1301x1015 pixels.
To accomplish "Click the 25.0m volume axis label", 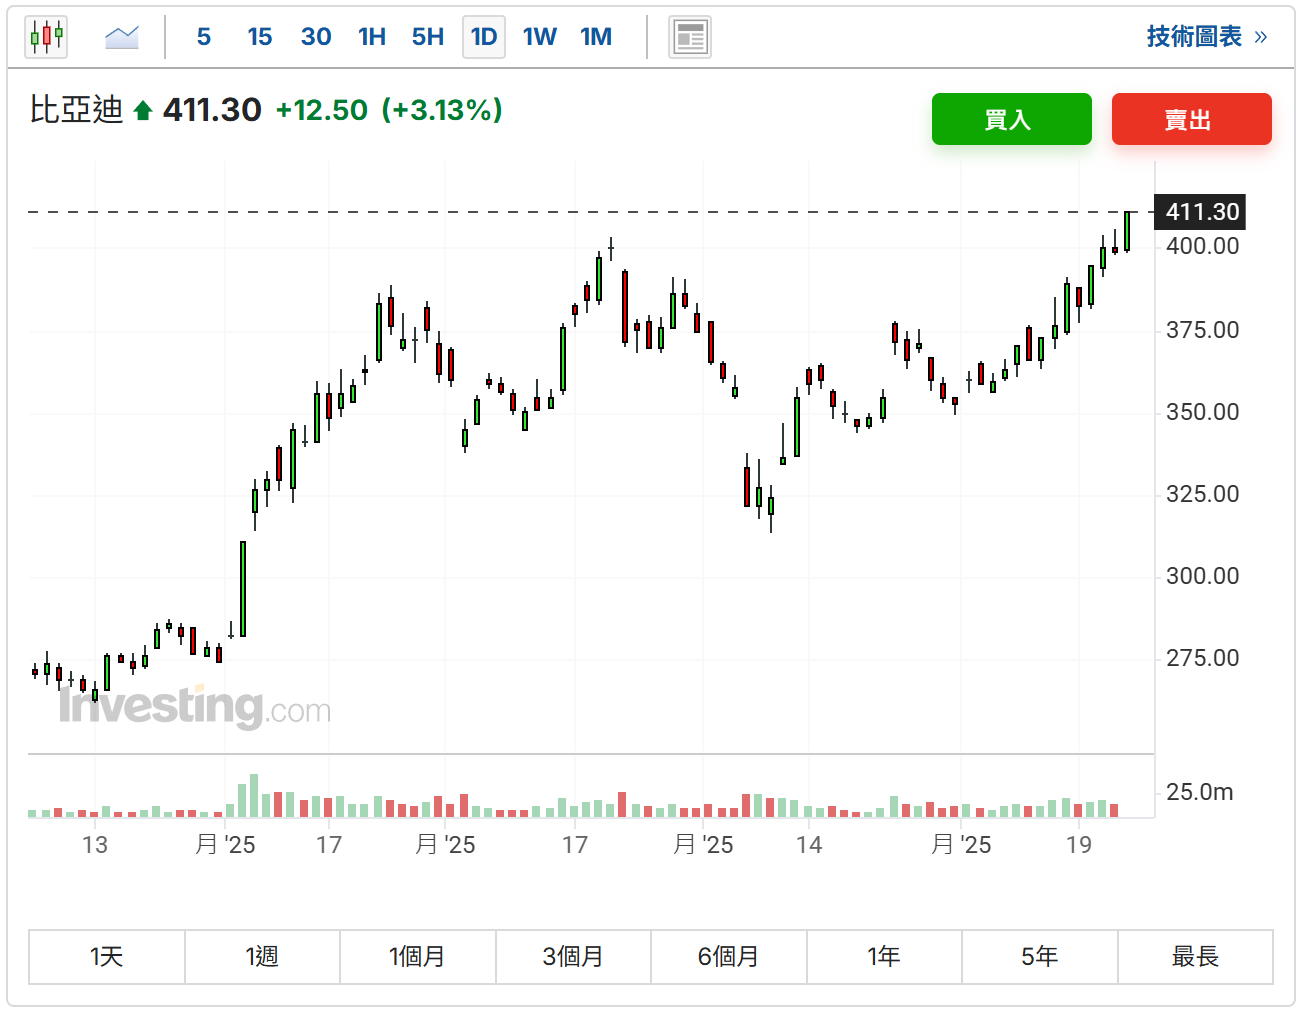I will [x=1199, y=792].
